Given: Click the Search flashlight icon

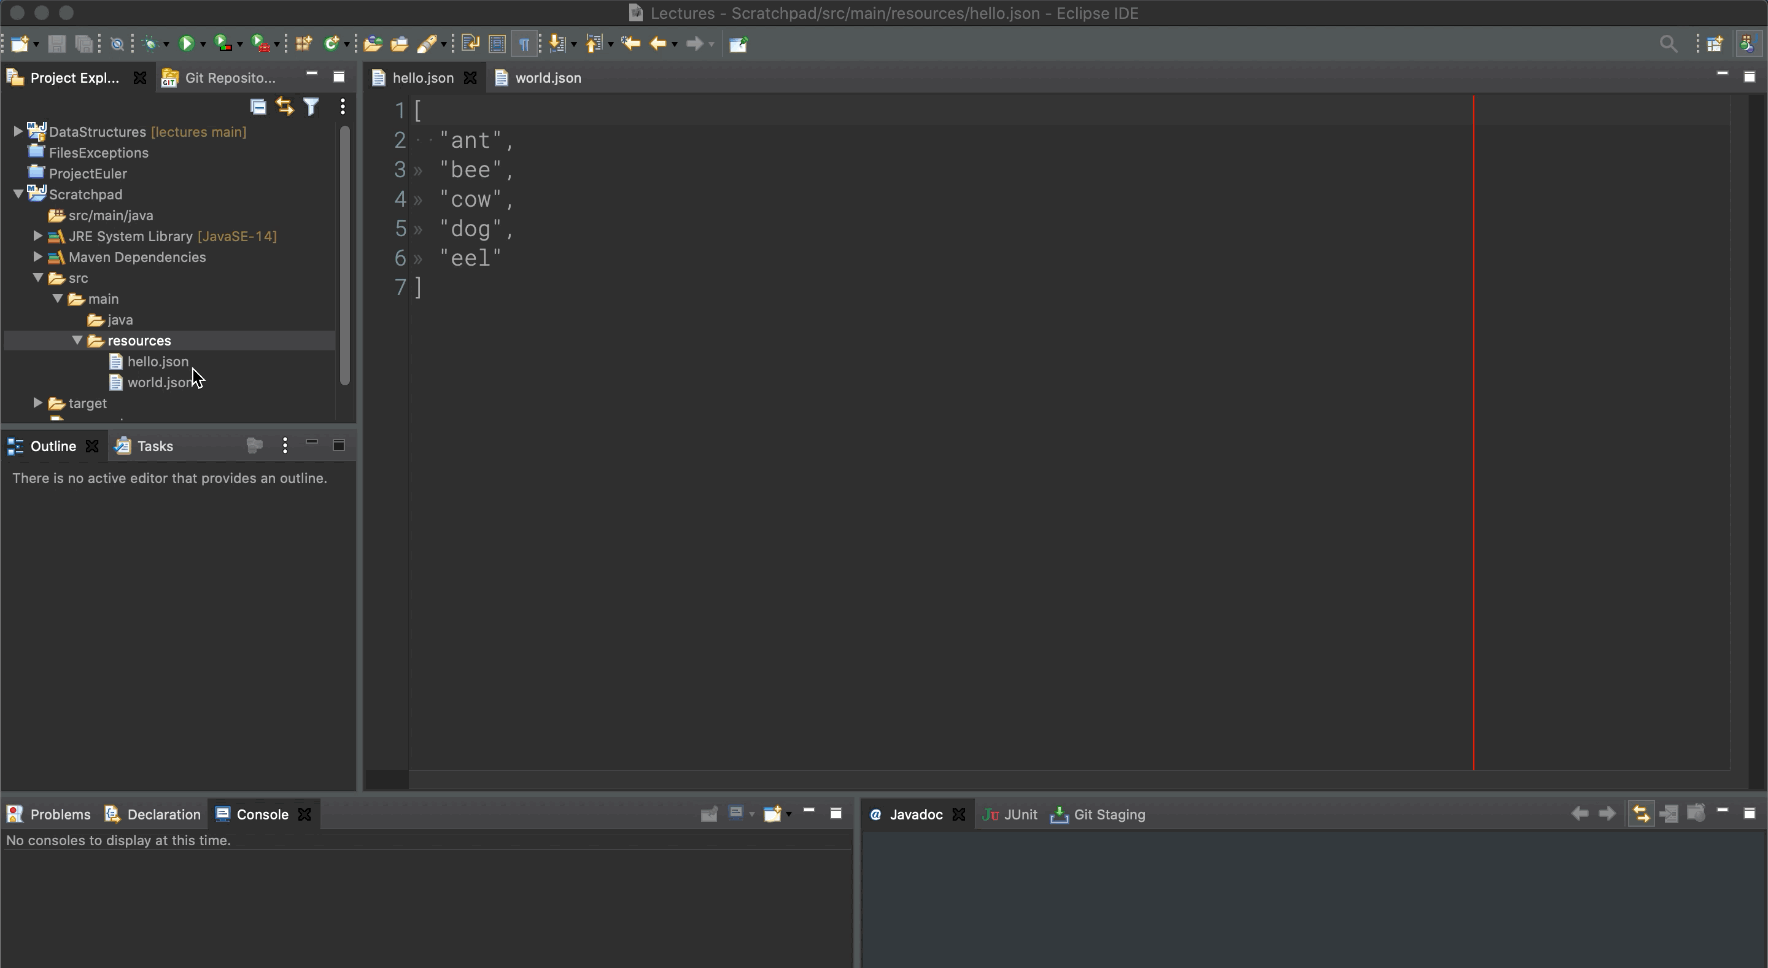Looking at the screenshot, I should coord(427,44).
